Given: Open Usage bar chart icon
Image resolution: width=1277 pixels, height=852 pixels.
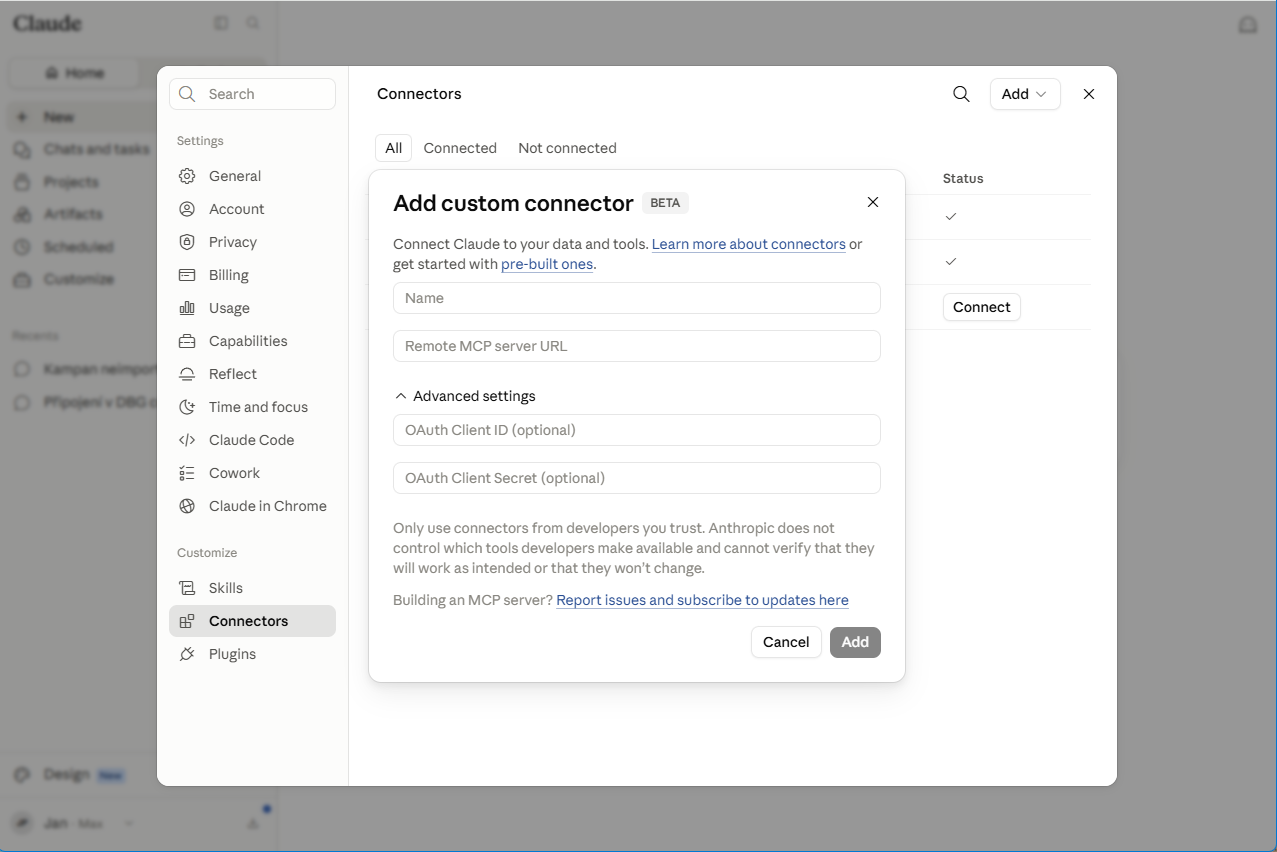Looking at the screenshot, I should tap(187, 308).
